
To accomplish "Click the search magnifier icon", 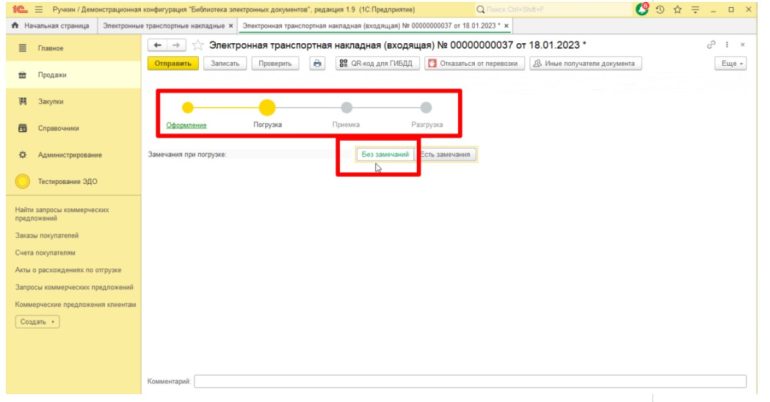I will point(480,9).
